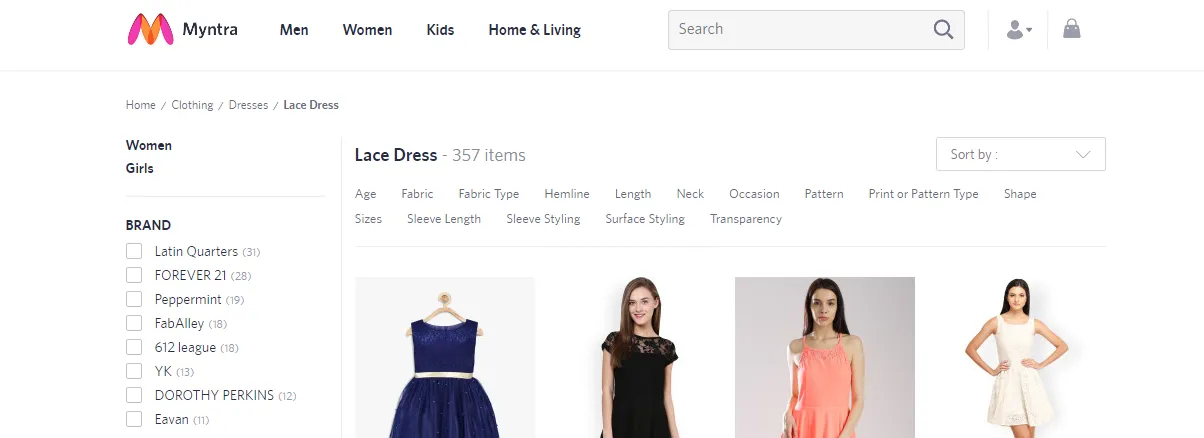Click the 357 items count text
Image resolution: width=1204 pixels, height=438 pixels.
(489, 155)
